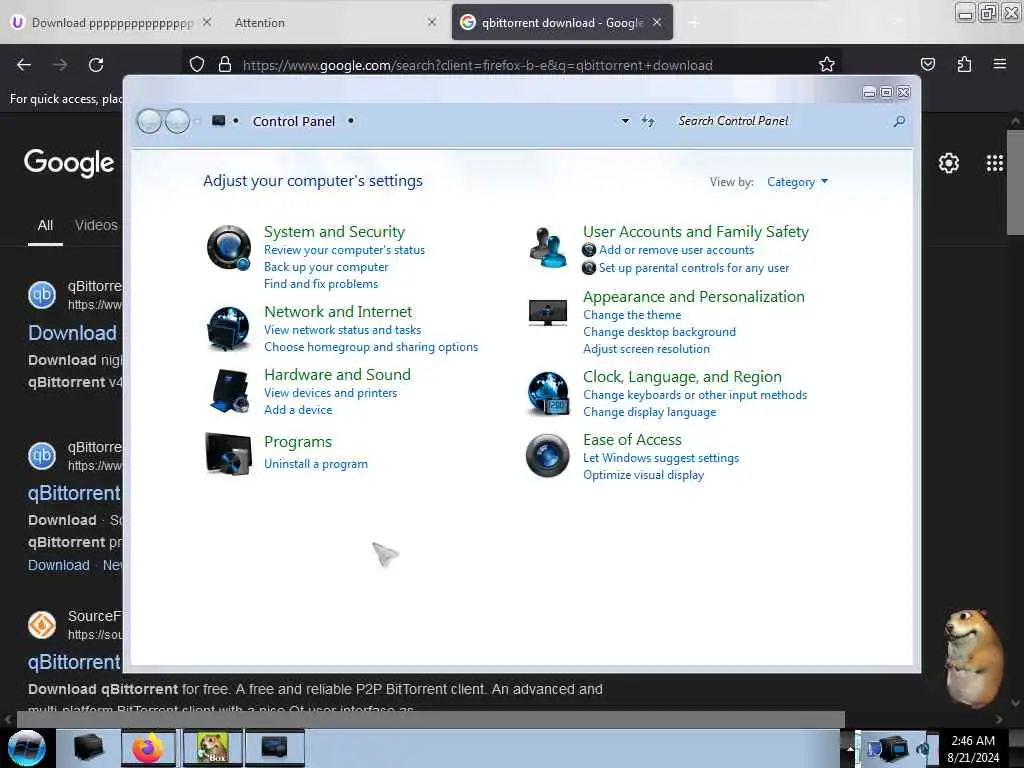The image size is (1024, 768).
Task: Open the Control Panel taskbar button
Action: click(x=274, y=748)
